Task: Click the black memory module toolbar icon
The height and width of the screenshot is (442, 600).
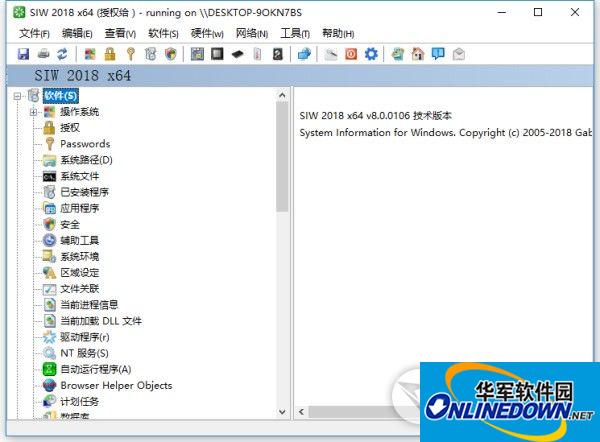Action: (x=238, y=54)
